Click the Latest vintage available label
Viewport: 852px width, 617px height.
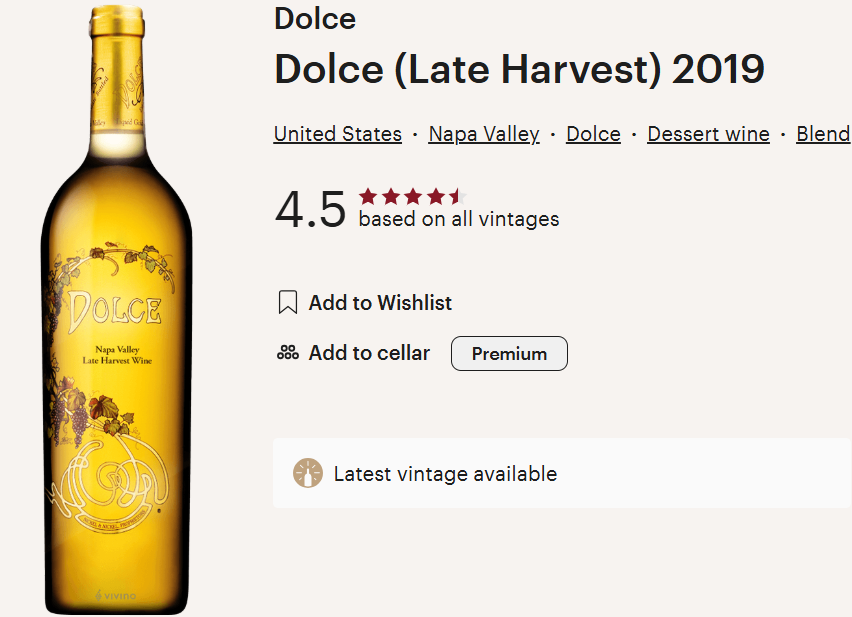[445, 474]
